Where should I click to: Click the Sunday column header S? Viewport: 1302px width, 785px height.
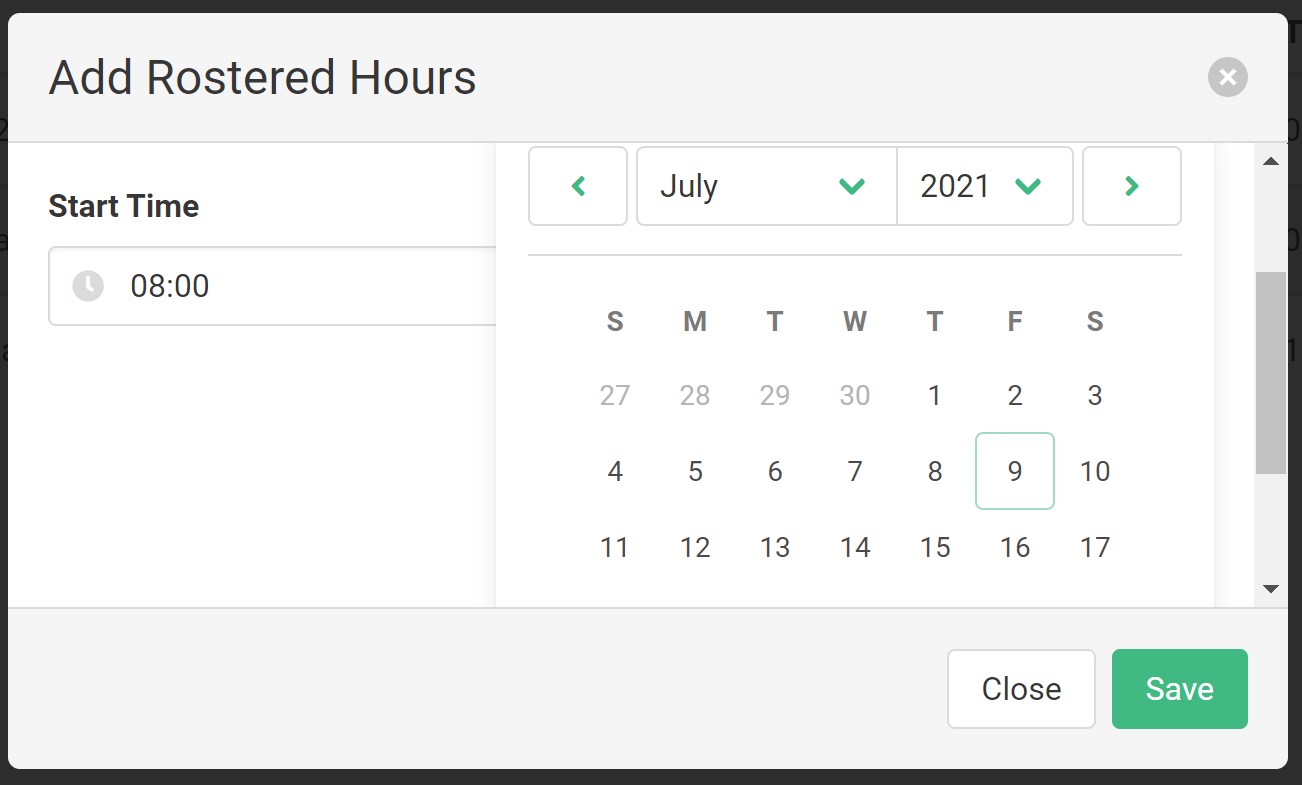tap(615, 321)
